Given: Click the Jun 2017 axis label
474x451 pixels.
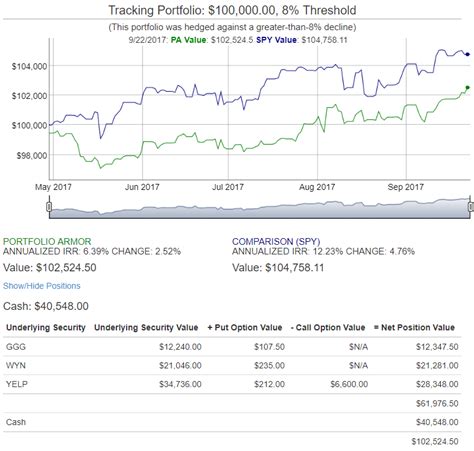Looking at the screenshot, I should pyautogui.click(x=142, y=187).
